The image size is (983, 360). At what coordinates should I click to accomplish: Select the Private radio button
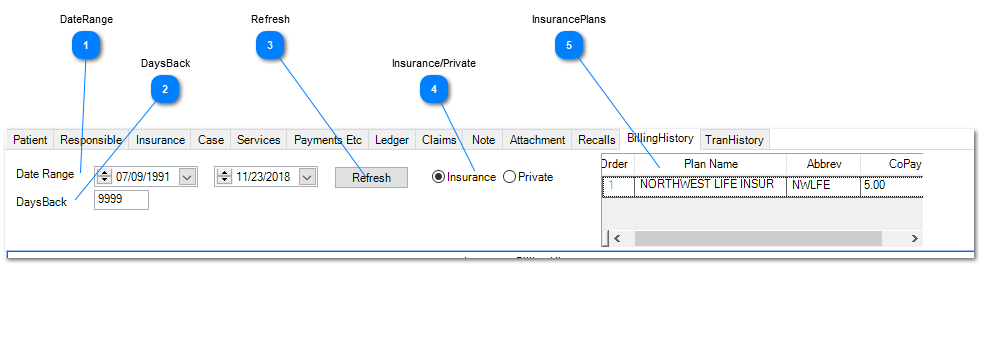528,177
